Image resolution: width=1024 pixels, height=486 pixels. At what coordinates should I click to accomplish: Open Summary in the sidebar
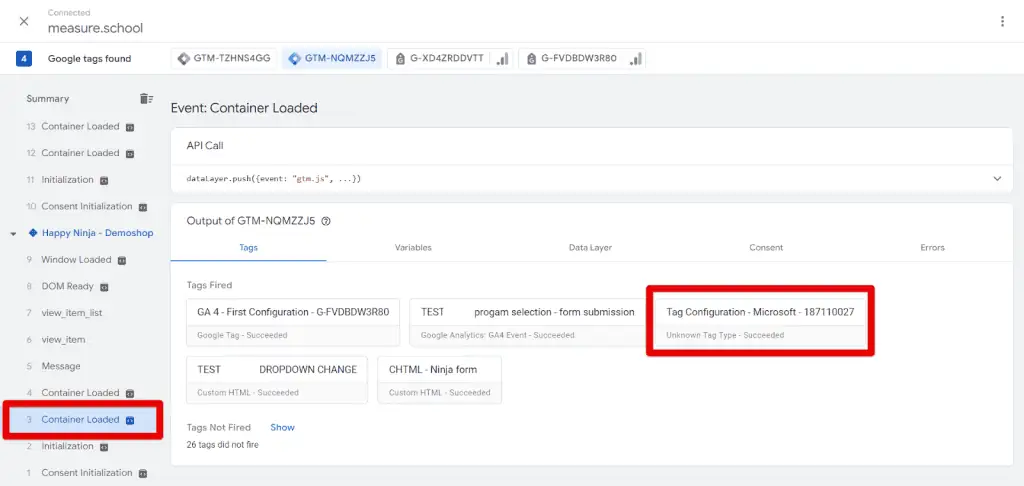click(x=48, y=99)
